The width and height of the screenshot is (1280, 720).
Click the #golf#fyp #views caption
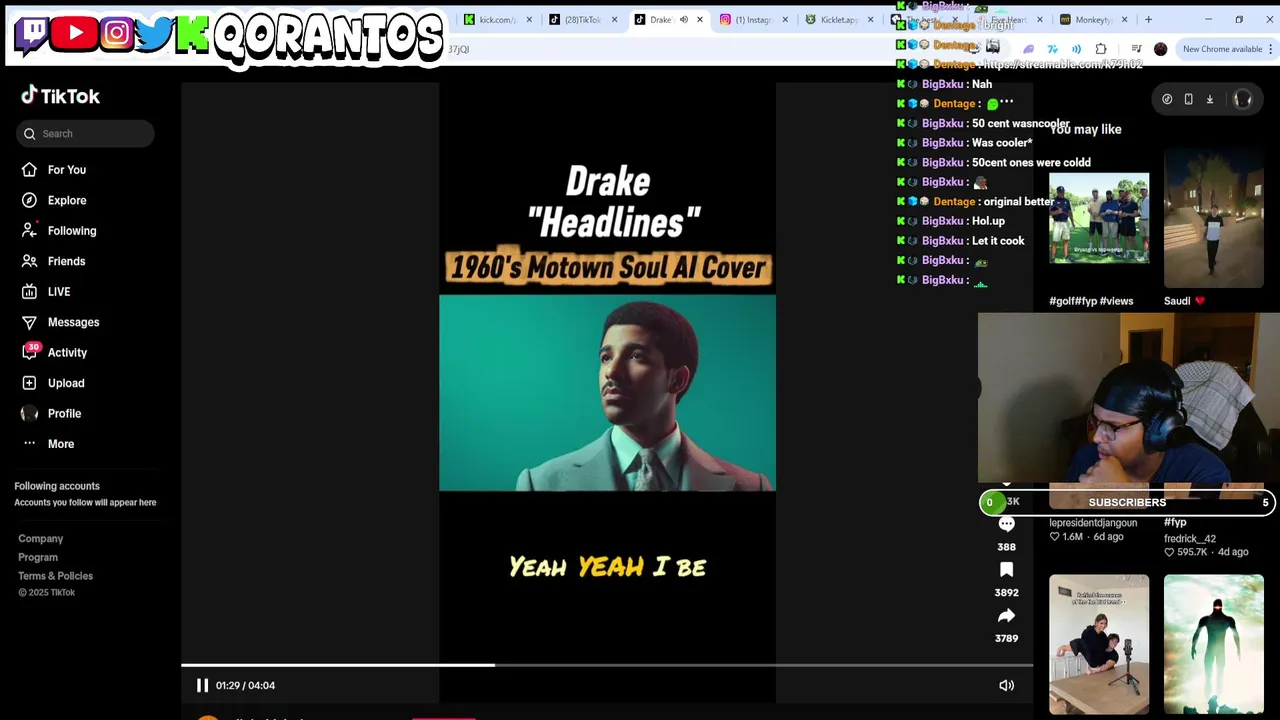pyautogui.click(x=1091, y=301)
